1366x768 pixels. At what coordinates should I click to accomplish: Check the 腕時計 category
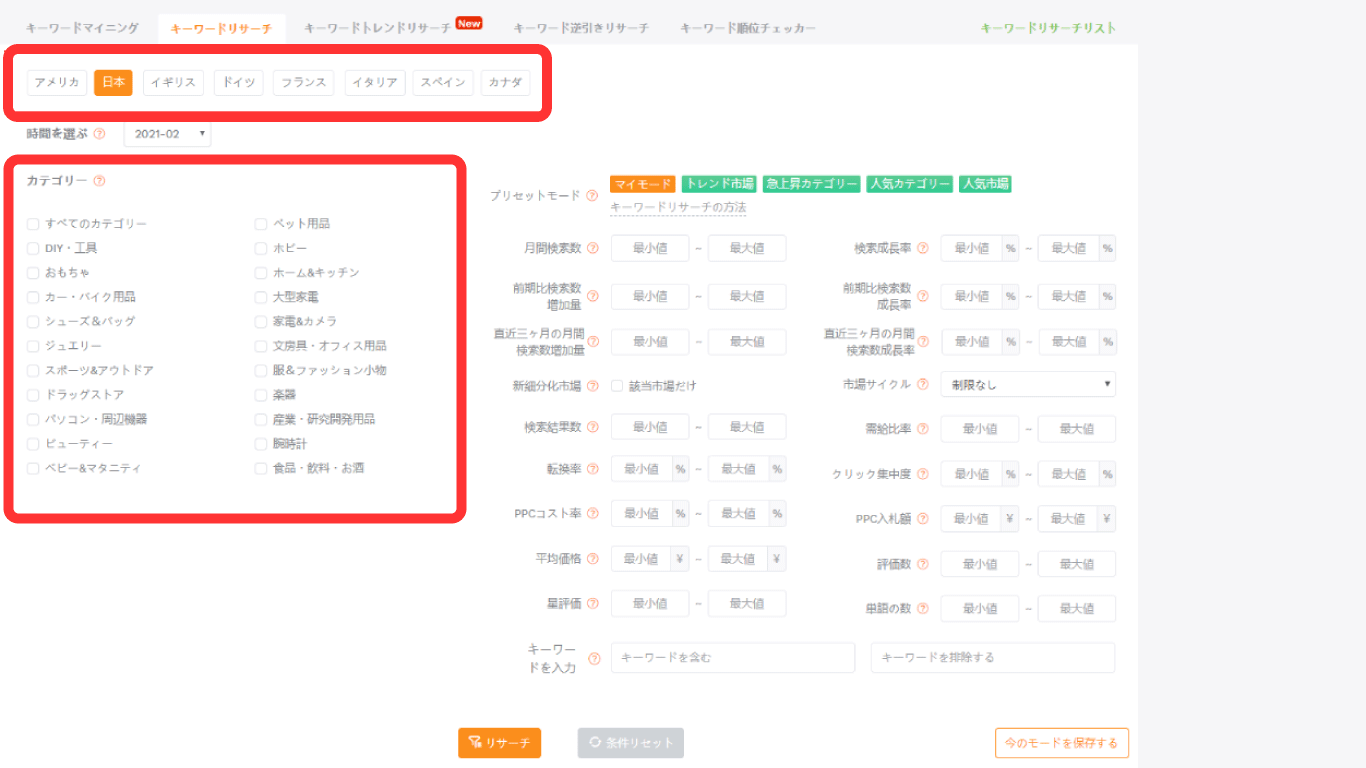pos(261,444)
